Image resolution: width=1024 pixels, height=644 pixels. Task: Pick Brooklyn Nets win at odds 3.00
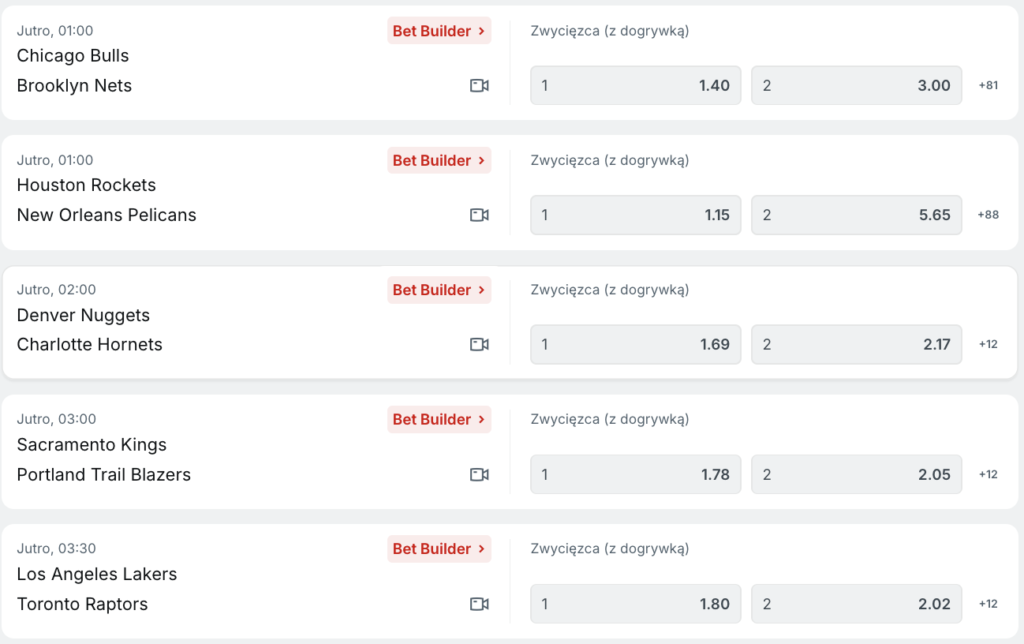click(x=856, y=86)
